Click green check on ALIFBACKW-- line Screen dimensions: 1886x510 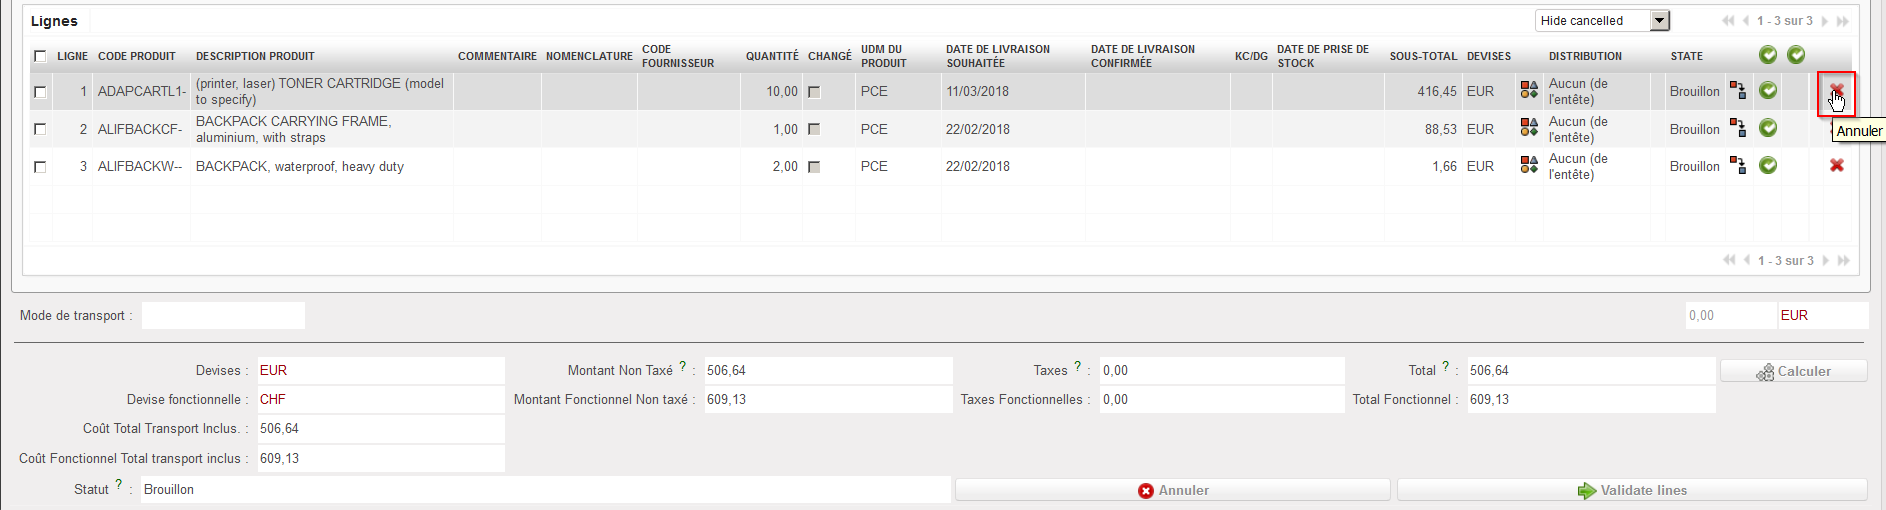(x=1768, y=166)
